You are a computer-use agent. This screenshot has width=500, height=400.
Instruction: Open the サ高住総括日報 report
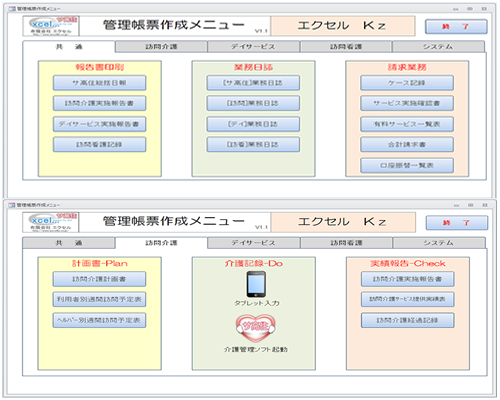click(99, 83)
